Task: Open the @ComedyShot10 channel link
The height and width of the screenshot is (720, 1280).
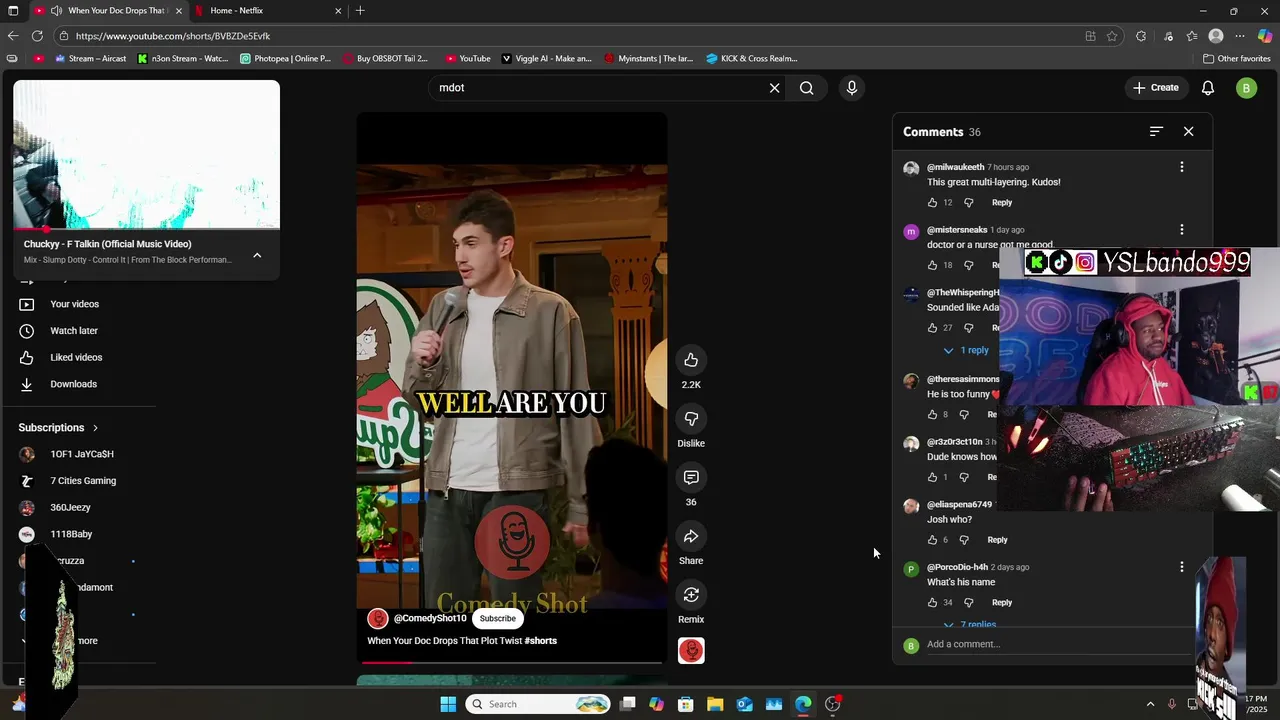Action: (430, 618)
